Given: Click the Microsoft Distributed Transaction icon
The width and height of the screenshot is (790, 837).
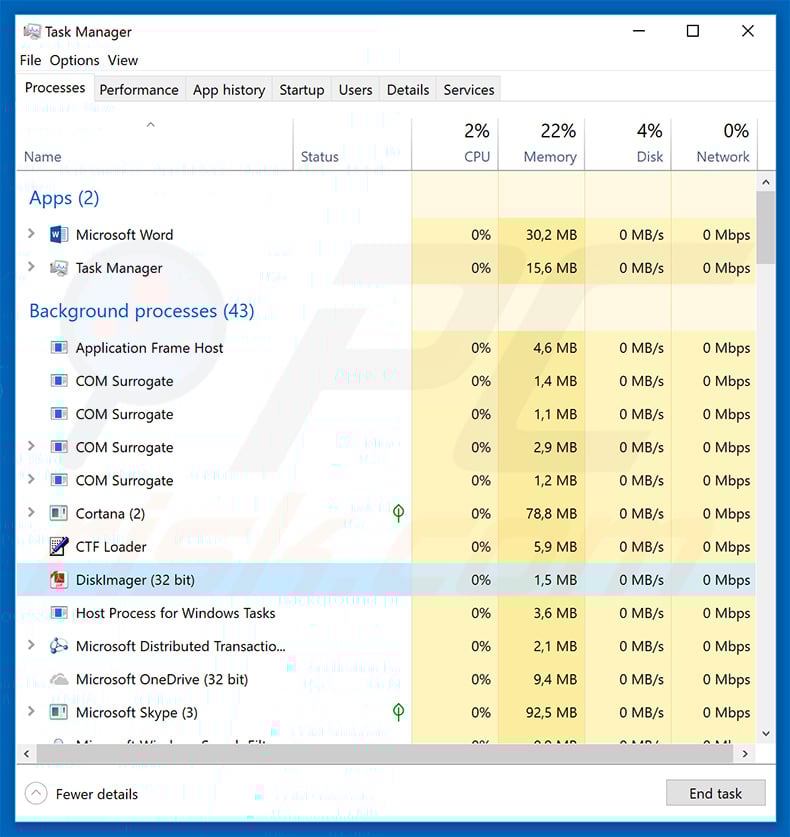Looking at the screenshot, I should [x=59, y=646].
